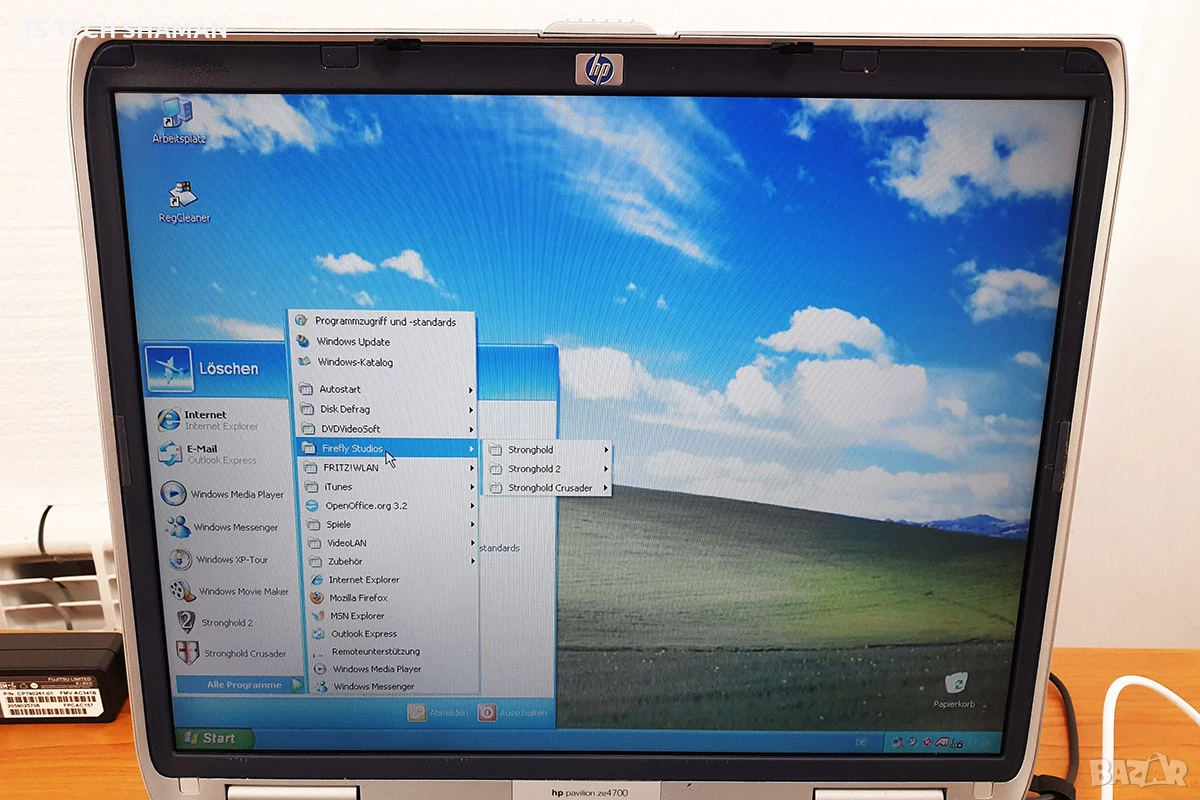
Task: Open Stronghold in Firefly Studios submenu
Action: pos(548,450)
